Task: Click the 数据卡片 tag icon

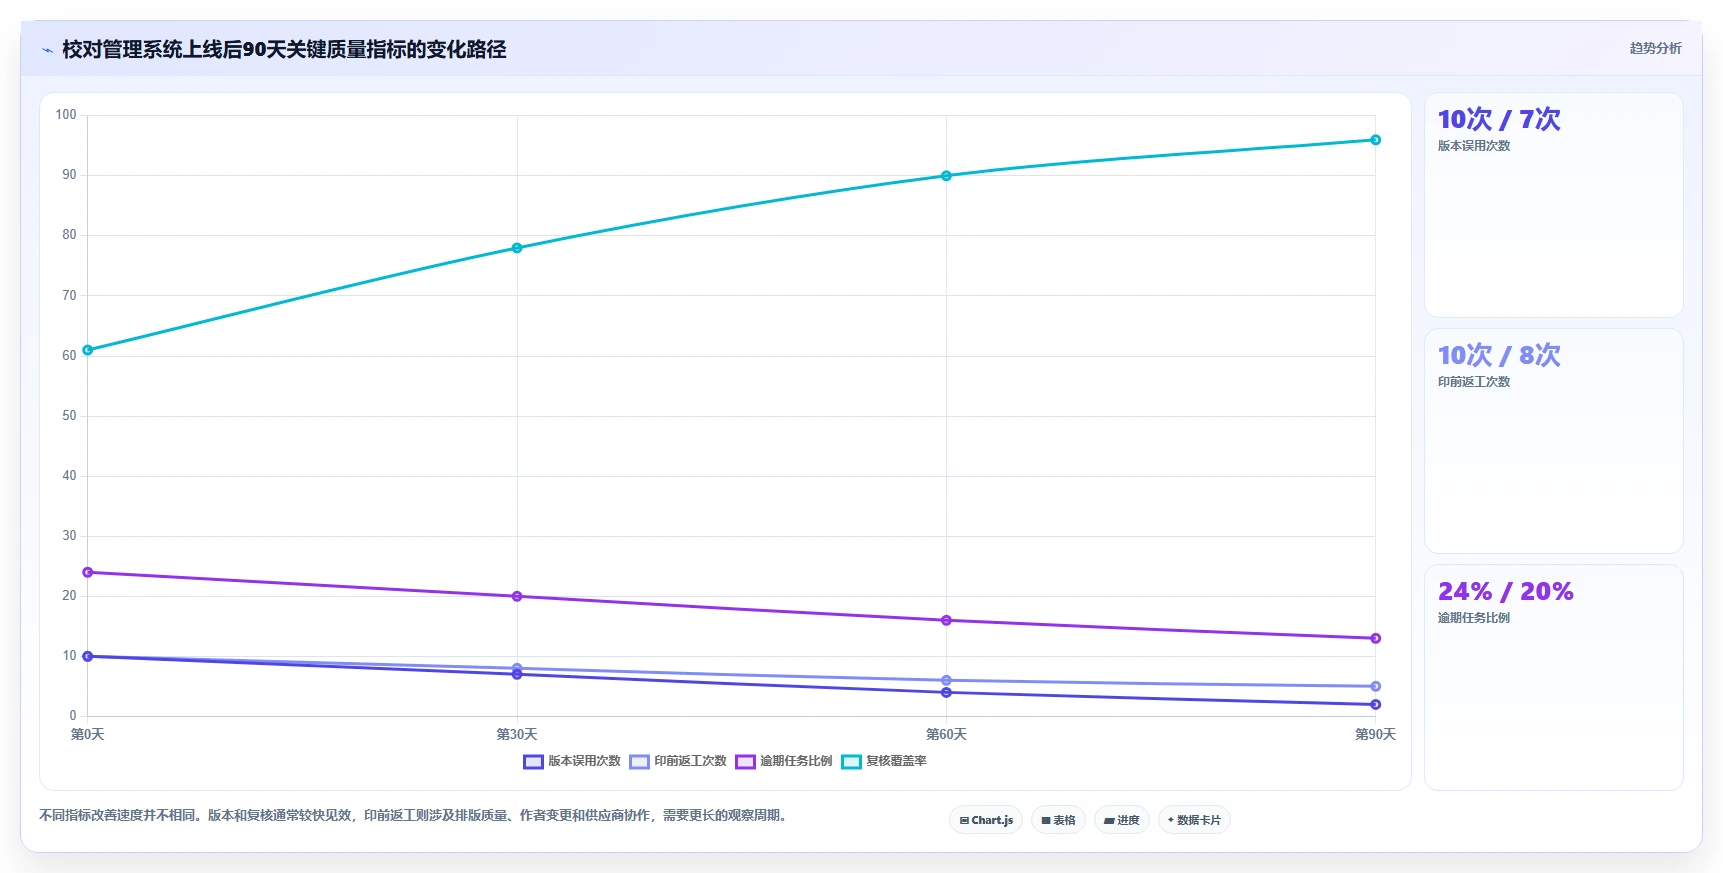Action: click(1170, 820)
